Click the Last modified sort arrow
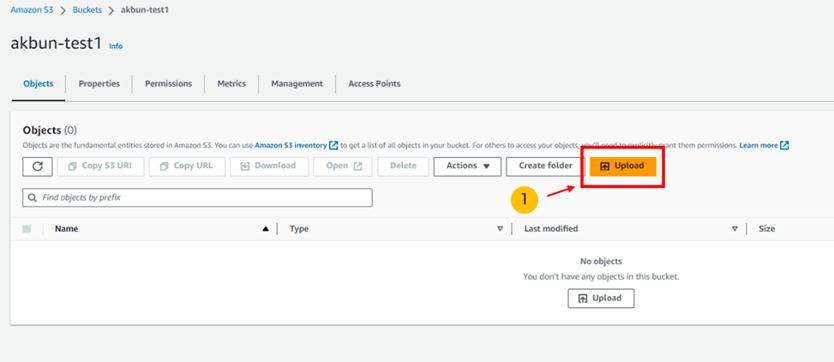 point(735,229)
